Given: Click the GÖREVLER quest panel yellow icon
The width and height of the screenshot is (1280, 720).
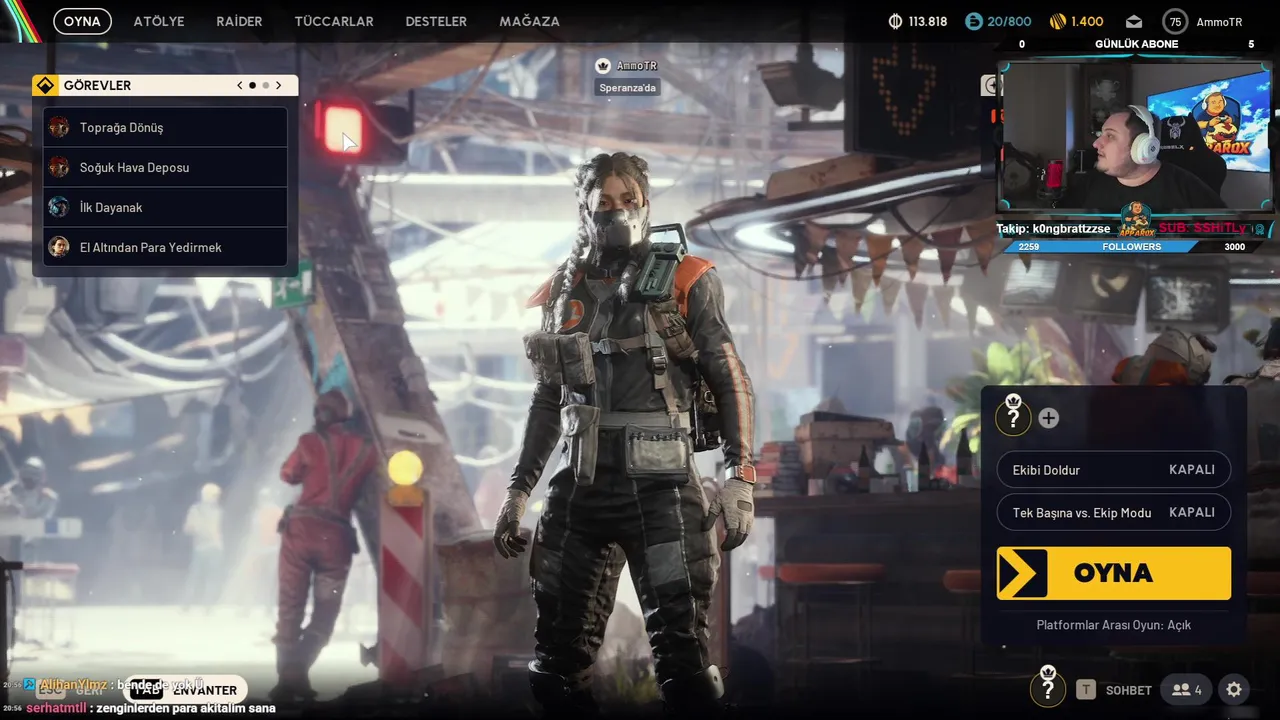Looking at the screenshot, I should pos(44,85).
